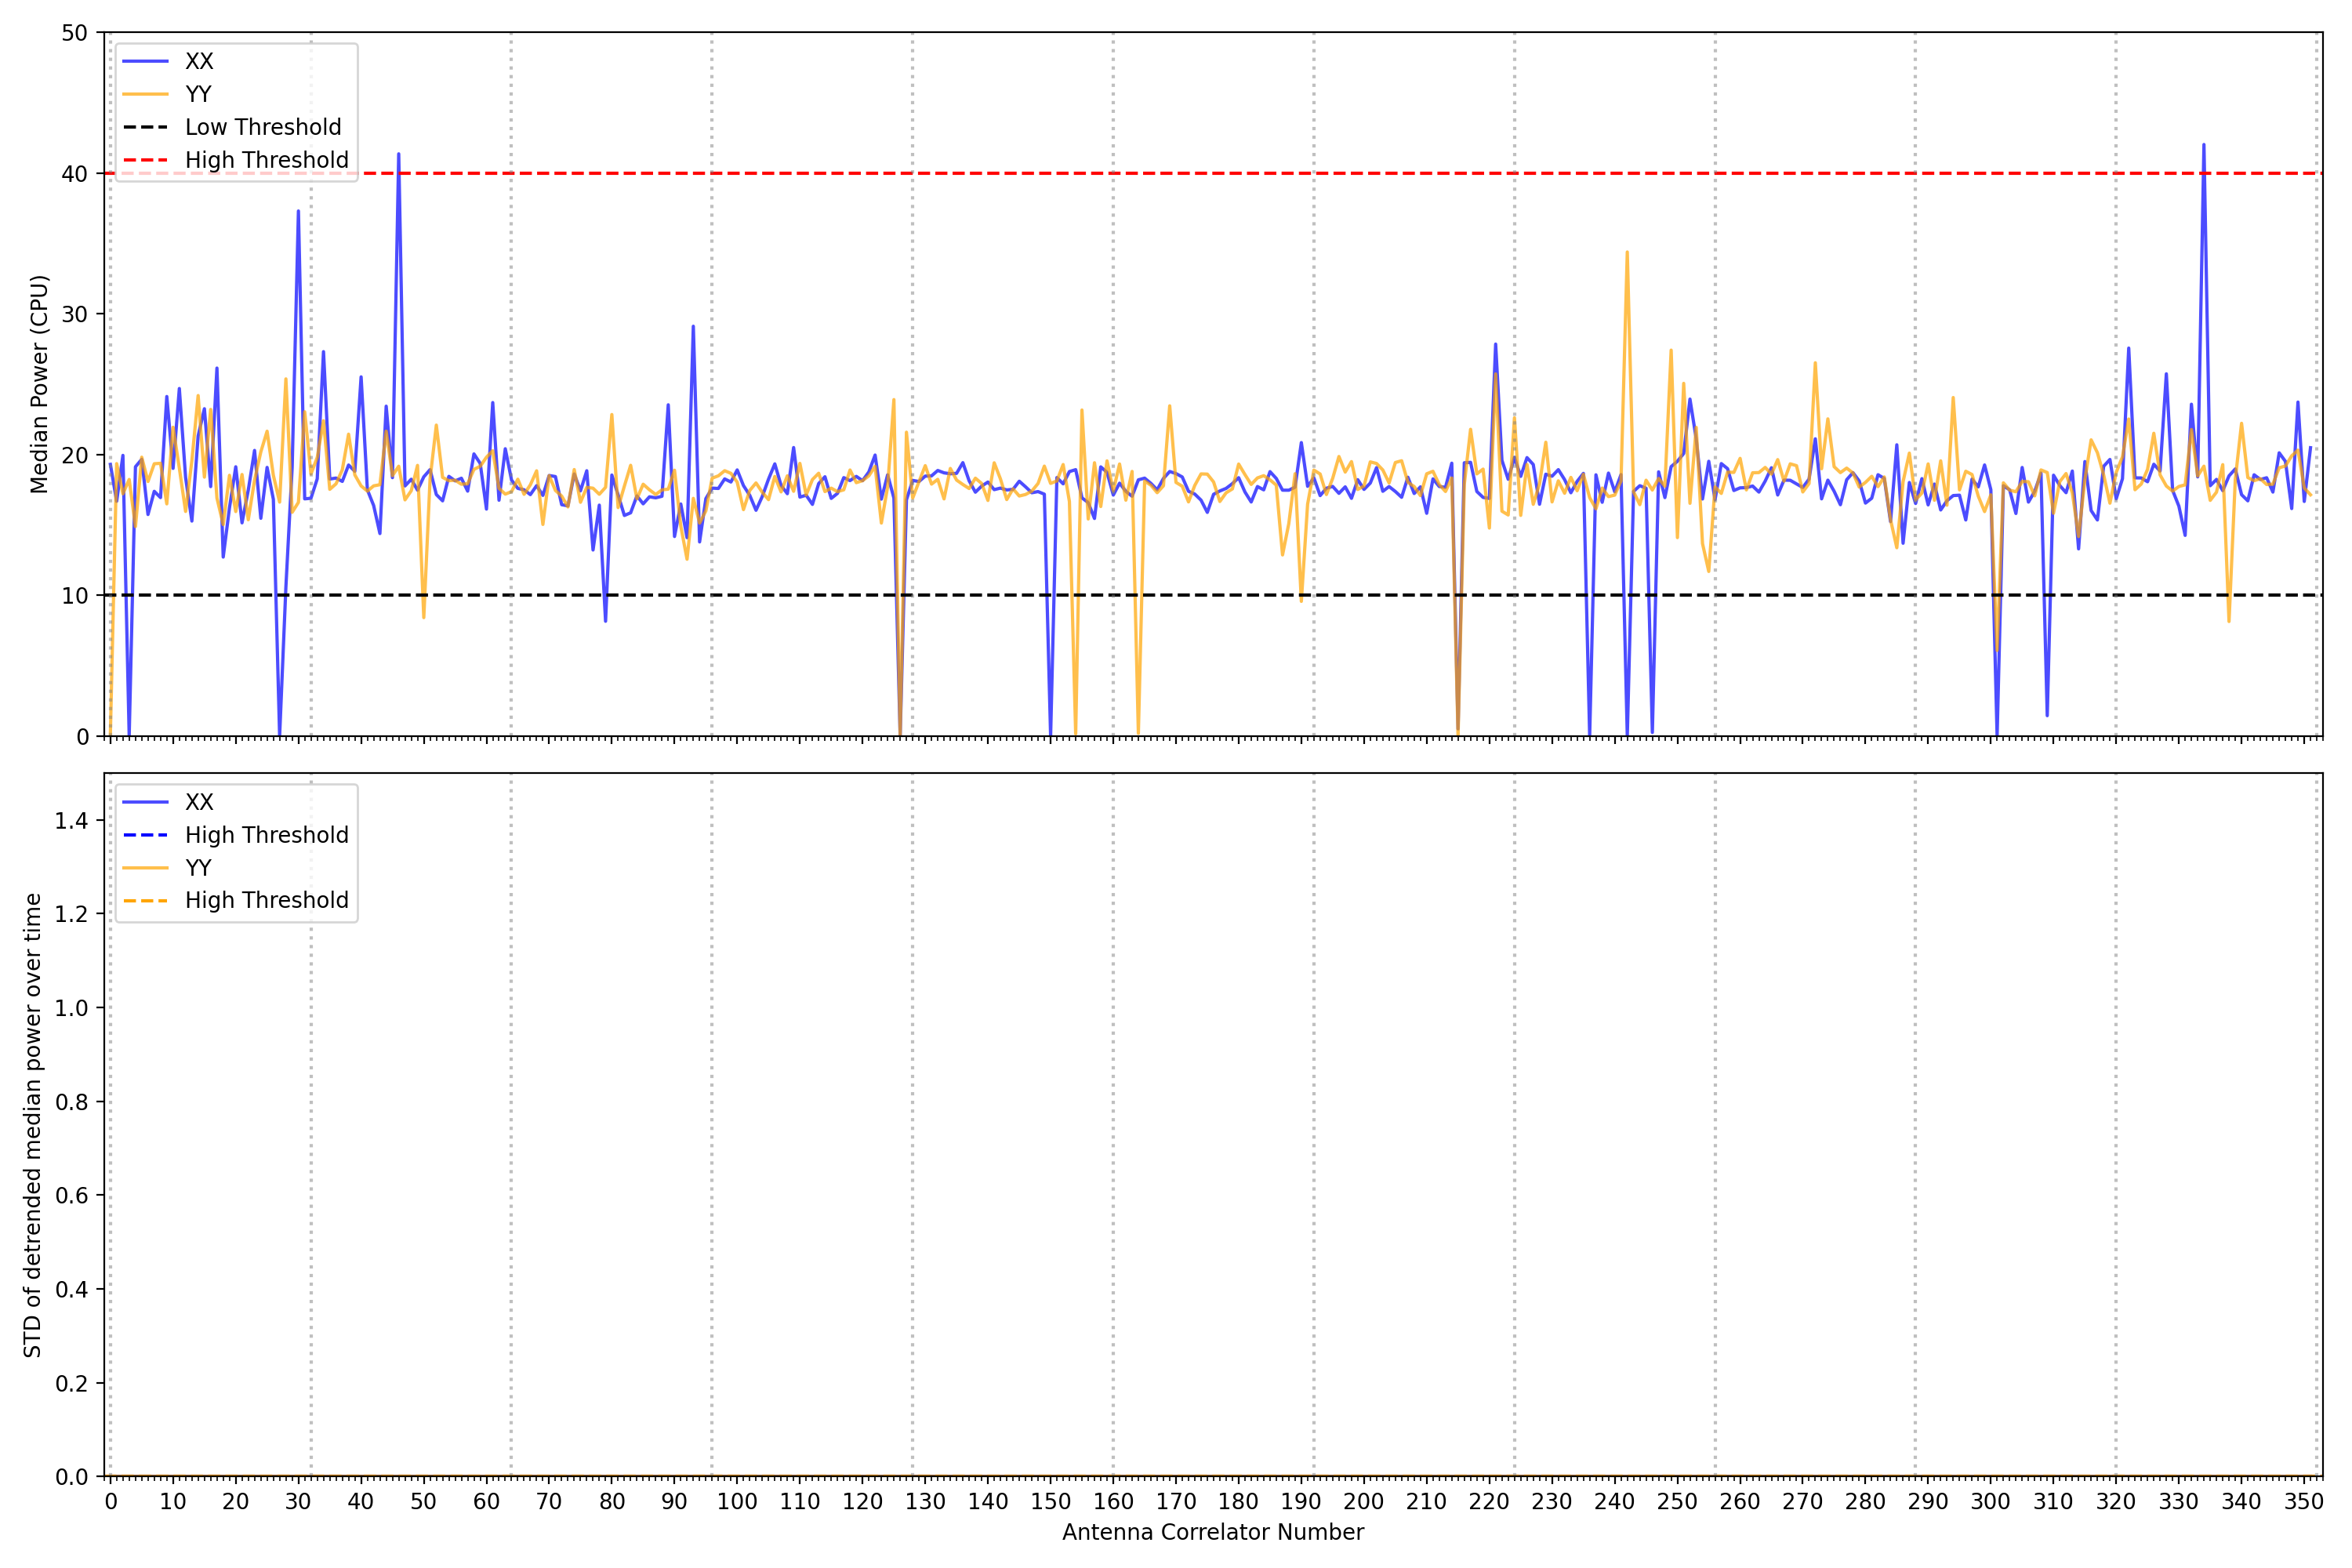
Task: Click Low Threshold legend label in top plot
Action: point(263,127)
